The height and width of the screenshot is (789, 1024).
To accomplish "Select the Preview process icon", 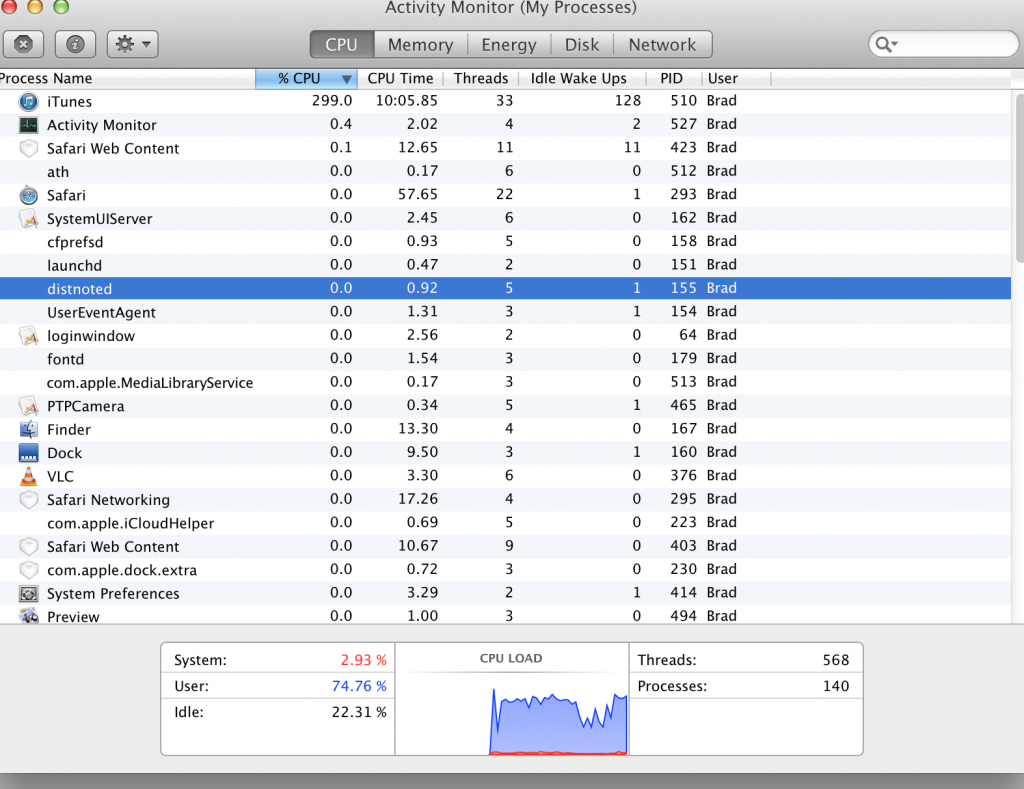I will click(29, 616).
